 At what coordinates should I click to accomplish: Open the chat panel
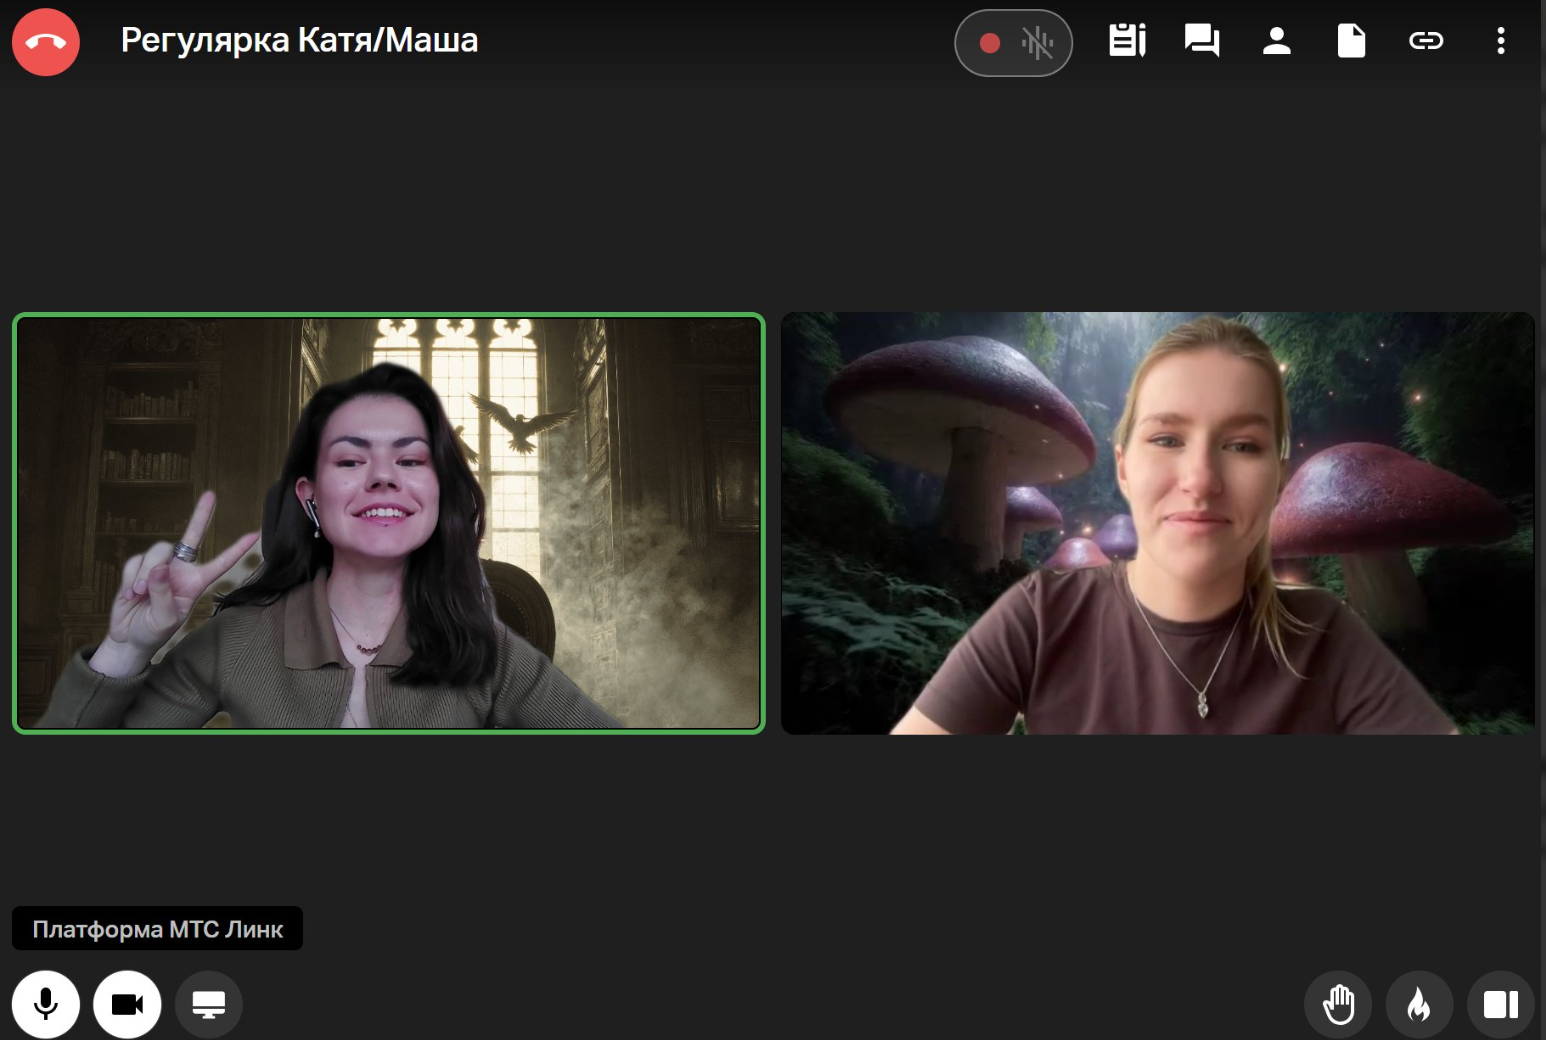(x=1201, y=41)
